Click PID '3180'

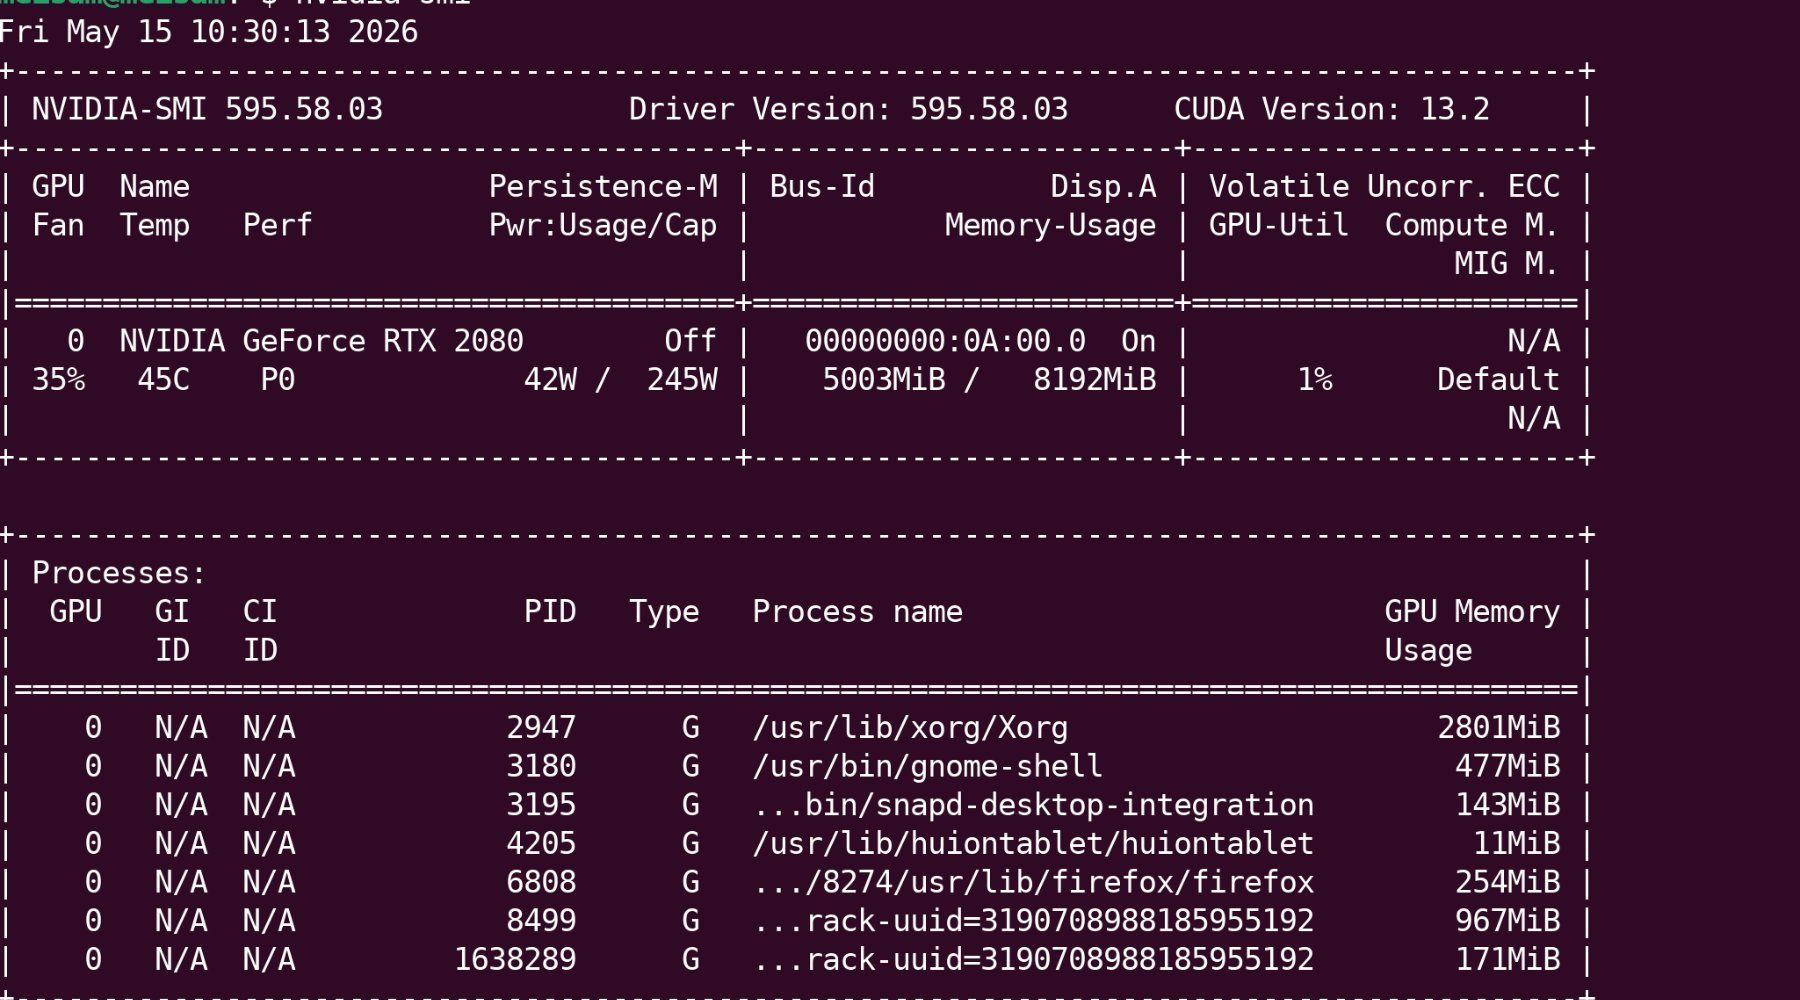point(541,767)
